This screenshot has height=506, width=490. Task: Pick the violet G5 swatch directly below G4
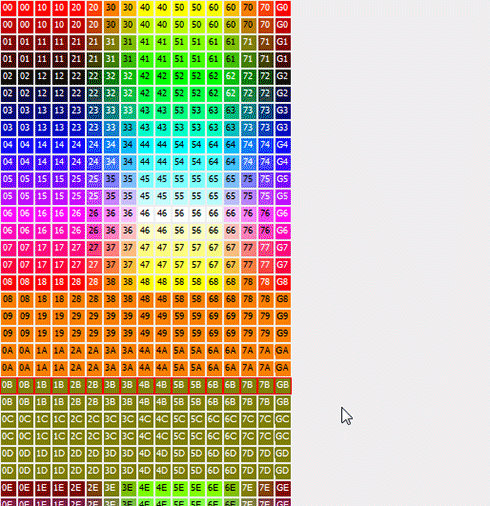pos(282,179)
